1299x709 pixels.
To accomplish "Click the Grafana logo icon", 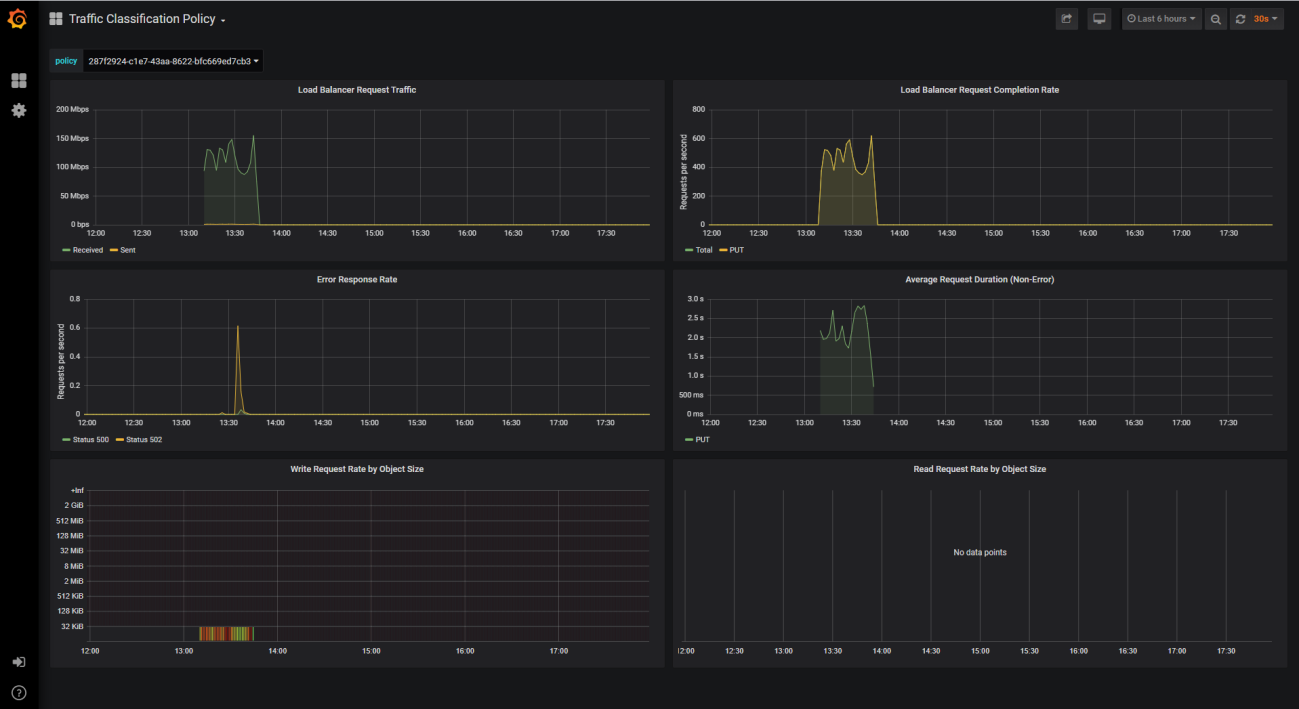I will (x=17, y=19).
